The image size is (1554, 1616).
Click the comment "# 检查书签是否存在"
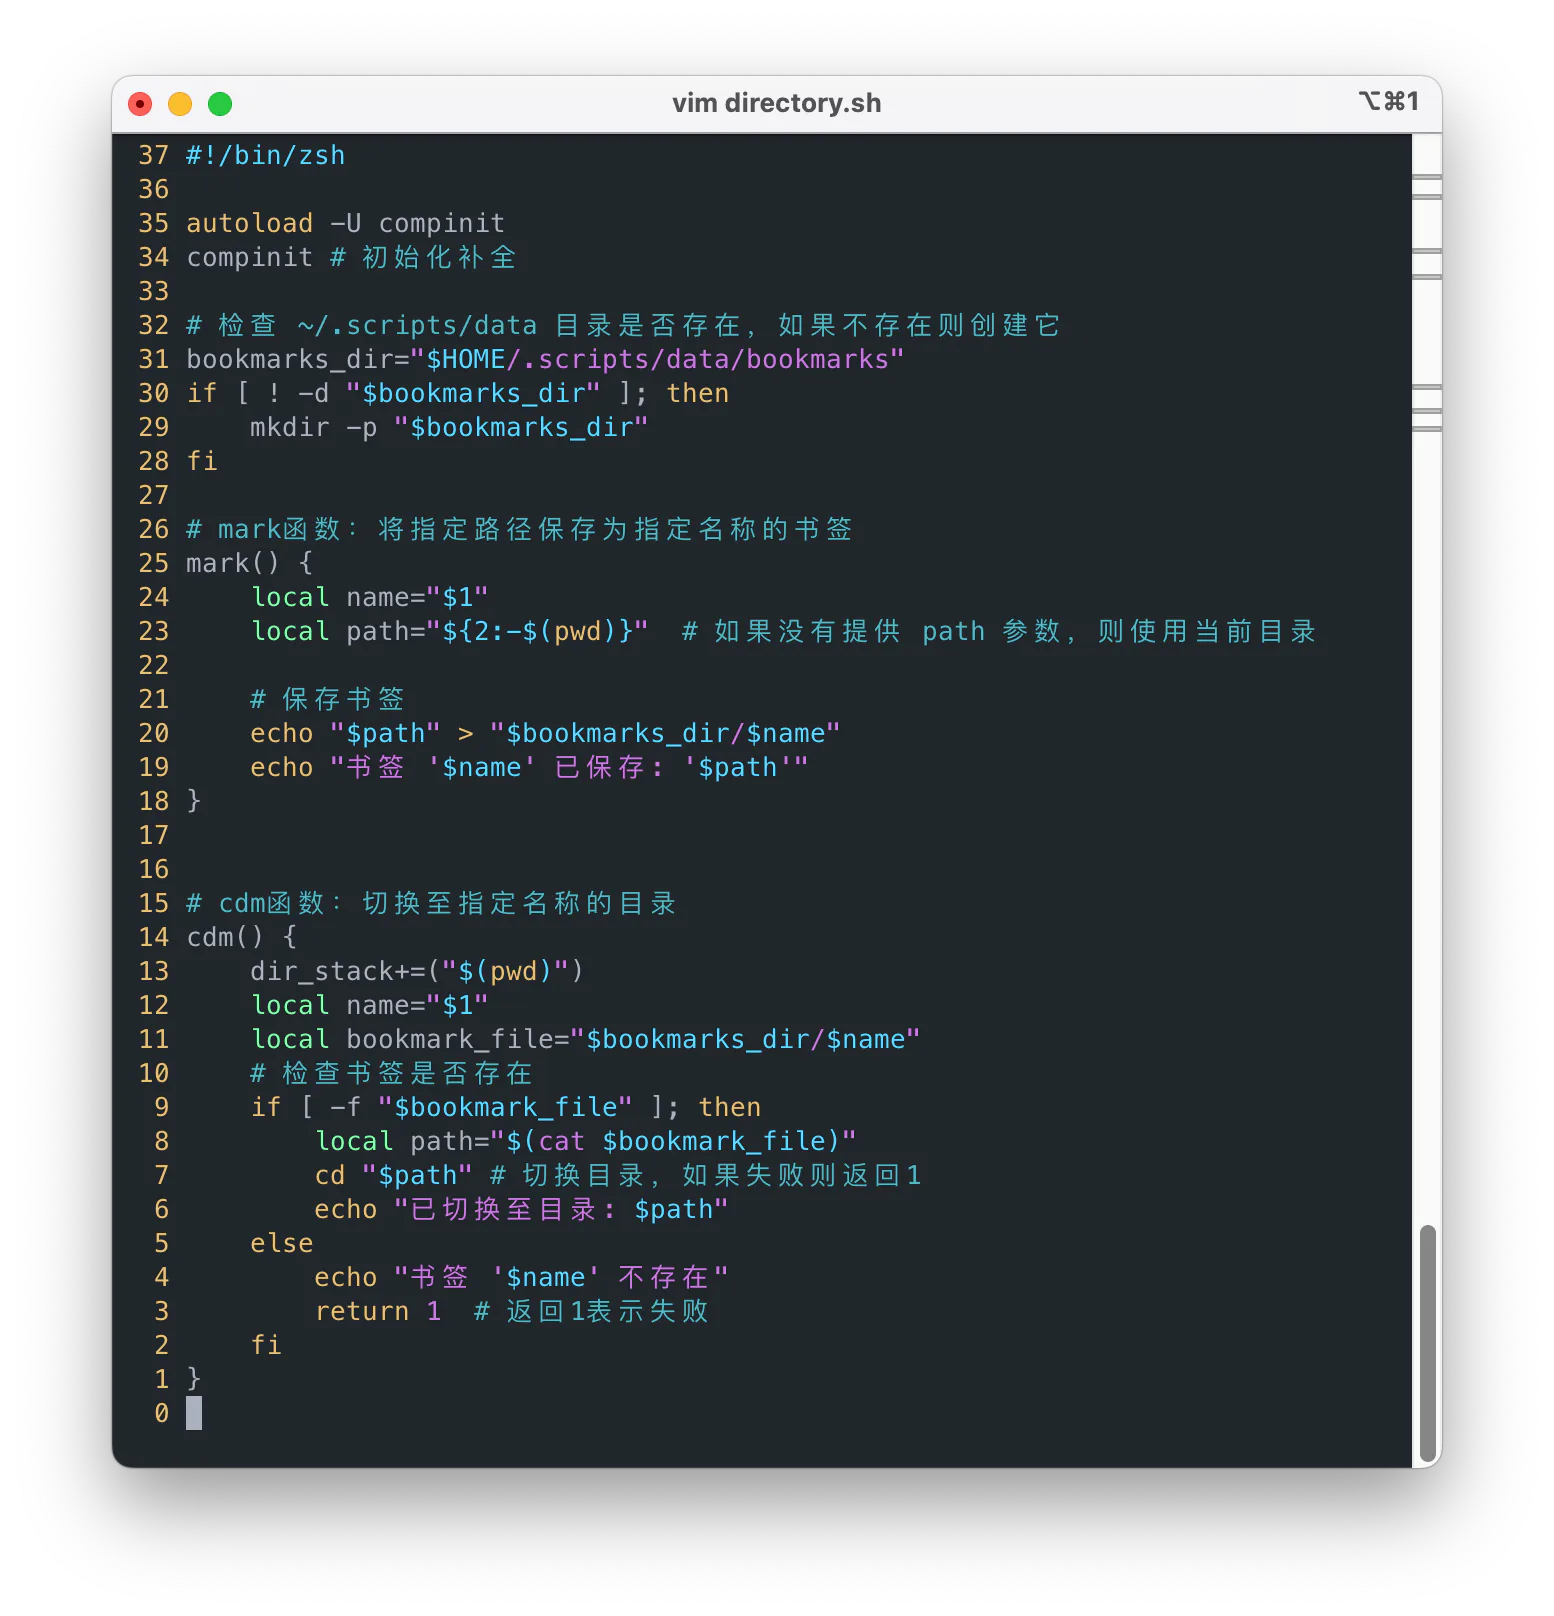[x=391, y=1074]
